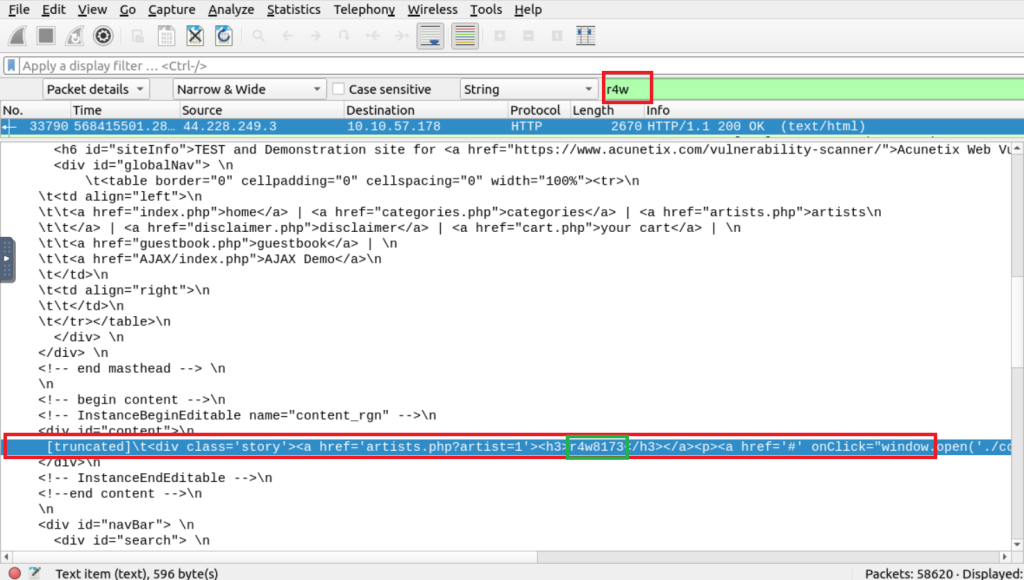1024x580 pixels.
Task: Click the expert information circle in status bar
Action: coord(14,573)
